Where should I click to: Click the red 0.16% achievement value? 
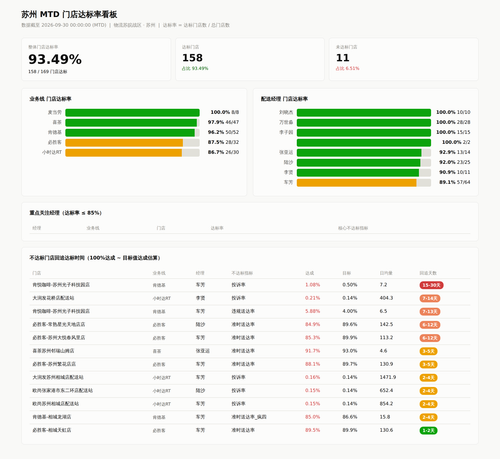[x=312, y=377]
